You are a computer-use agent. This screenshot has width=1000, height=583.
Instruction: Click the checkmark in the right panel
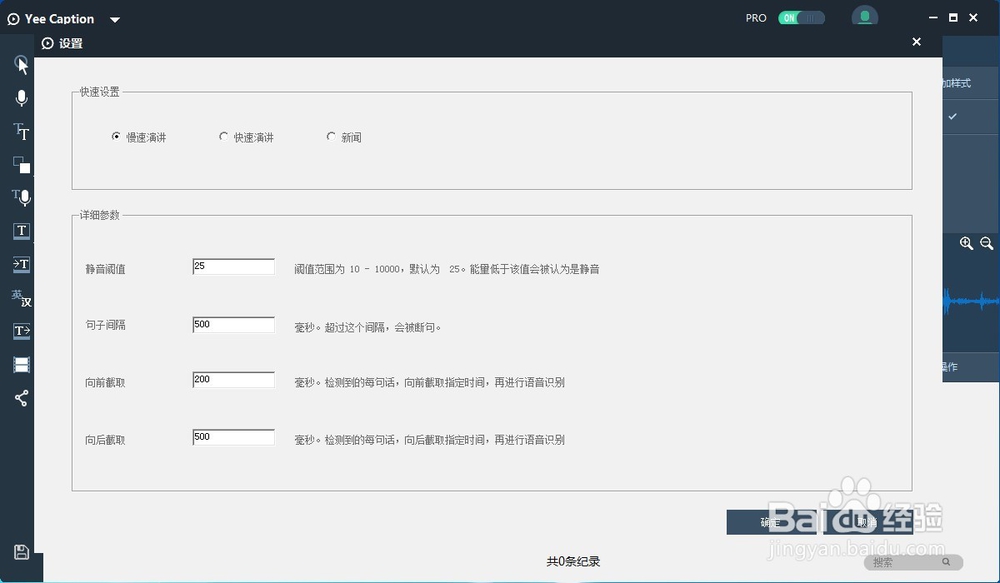point(952,116)
